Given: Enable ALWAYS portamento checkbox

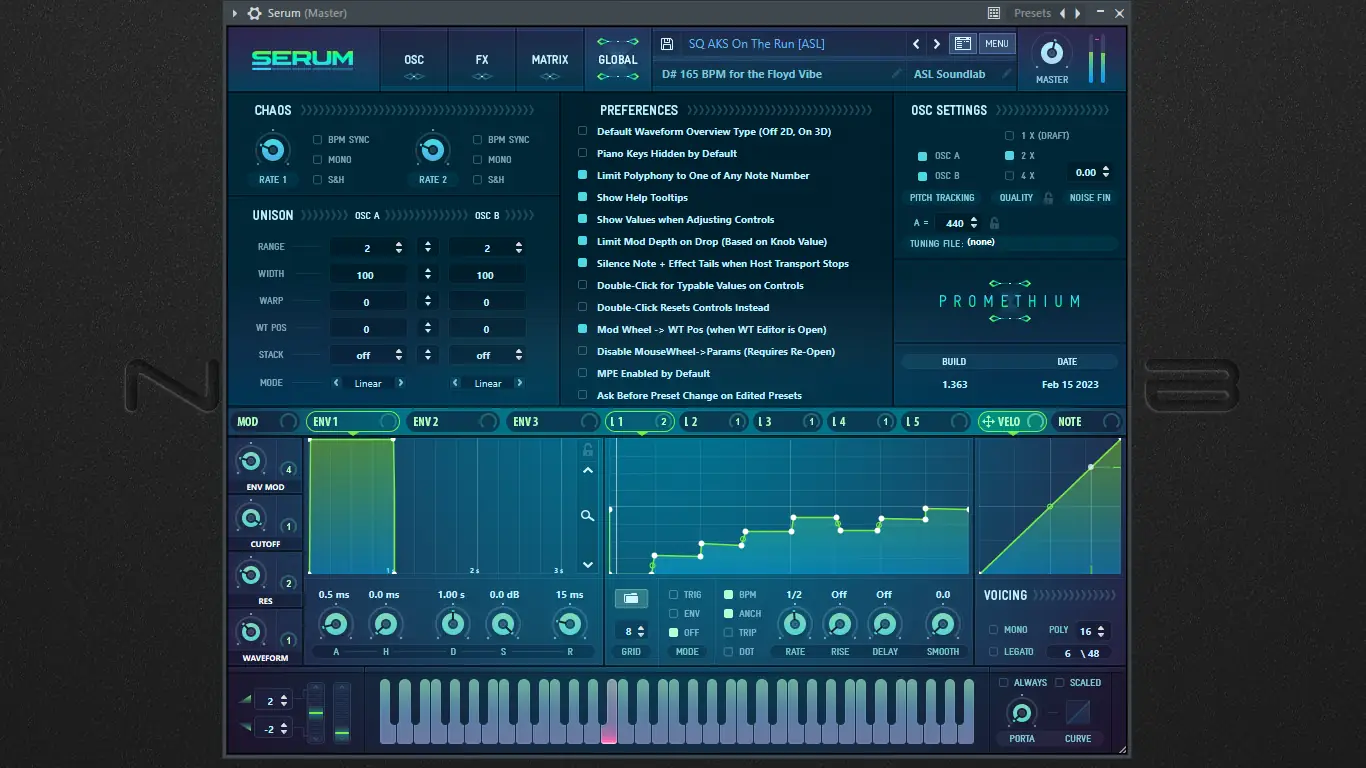Looking at the screenshot, I should coord(1003,683).
